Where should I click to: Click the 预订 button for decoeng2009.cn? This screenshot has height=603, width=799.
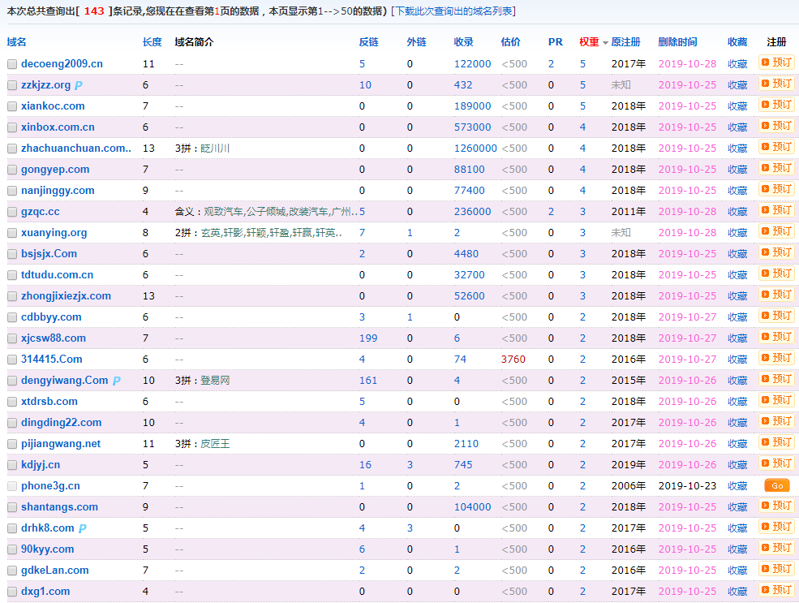777,62
